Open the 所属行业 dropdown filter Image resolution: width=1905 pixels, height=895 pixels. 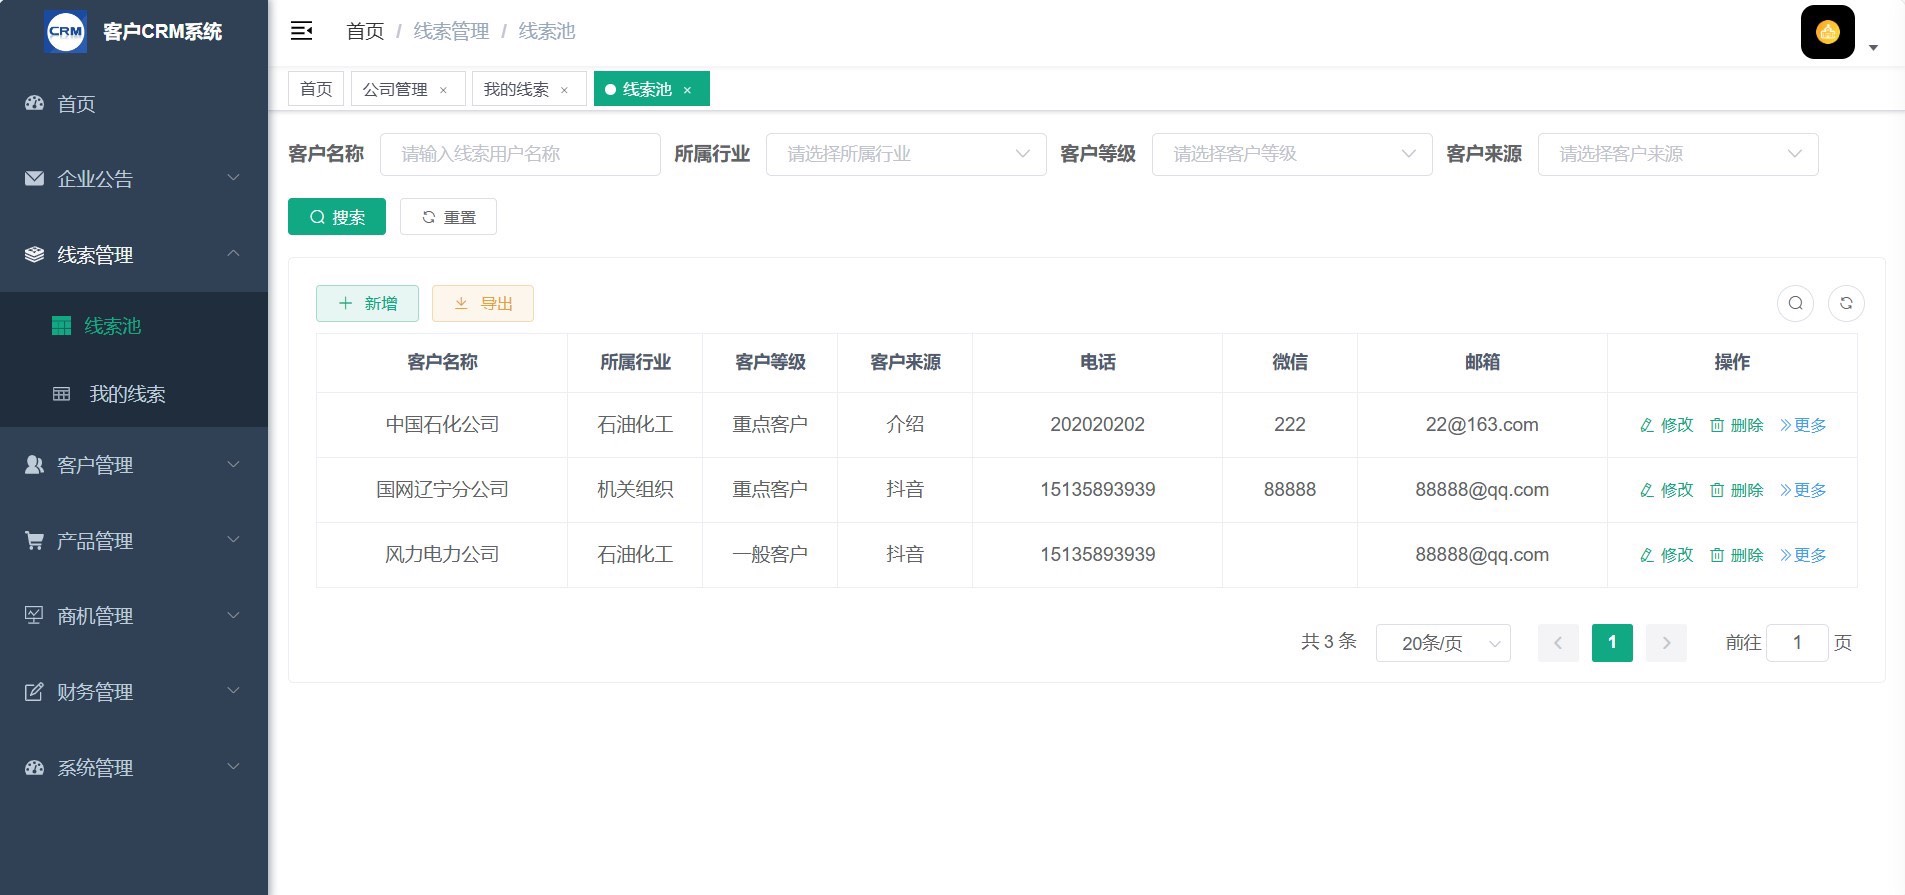point(905,154)
